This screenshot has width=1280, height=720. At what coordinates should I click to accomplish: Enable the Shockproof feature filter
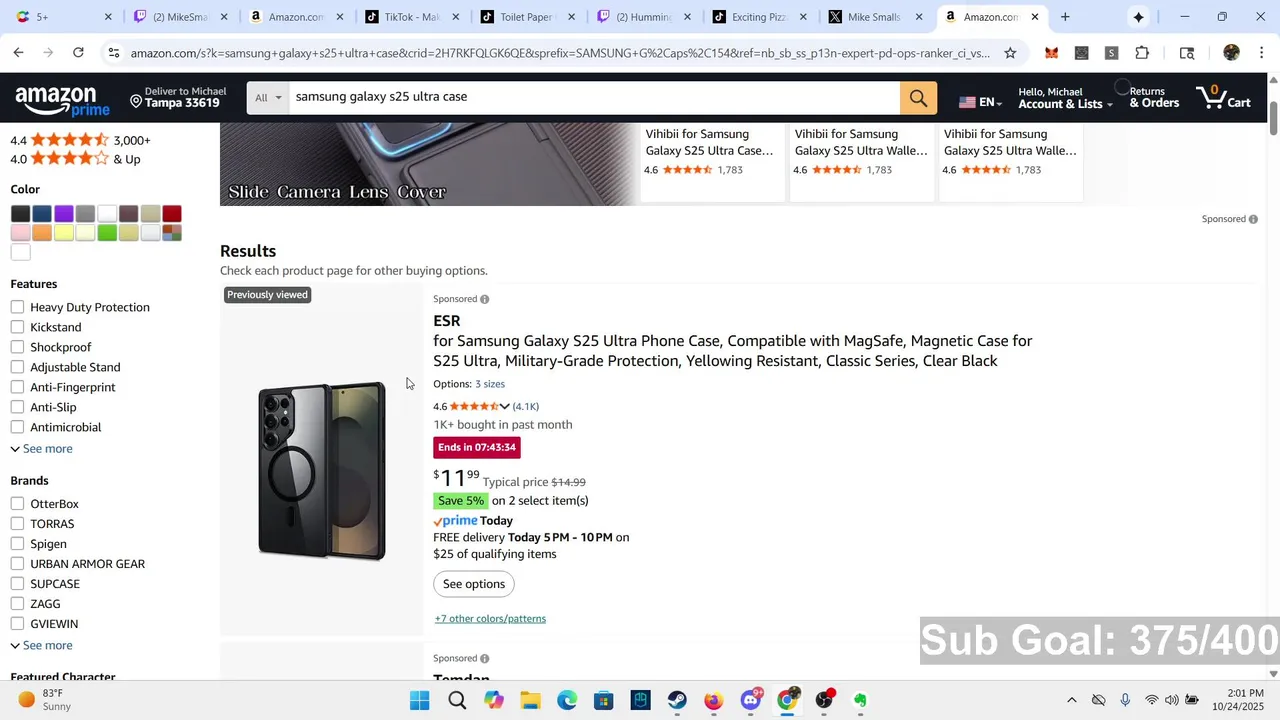pyautogui.click(x=17, y=347)
